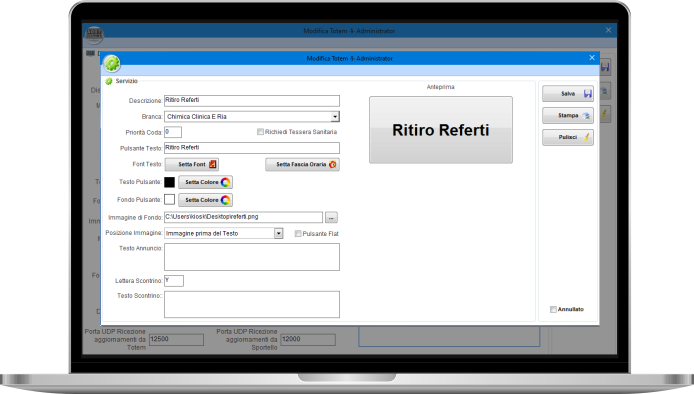694x394 pixels.
Task: Toggle the Pulsante Flat checkbox
Action: 298,233
